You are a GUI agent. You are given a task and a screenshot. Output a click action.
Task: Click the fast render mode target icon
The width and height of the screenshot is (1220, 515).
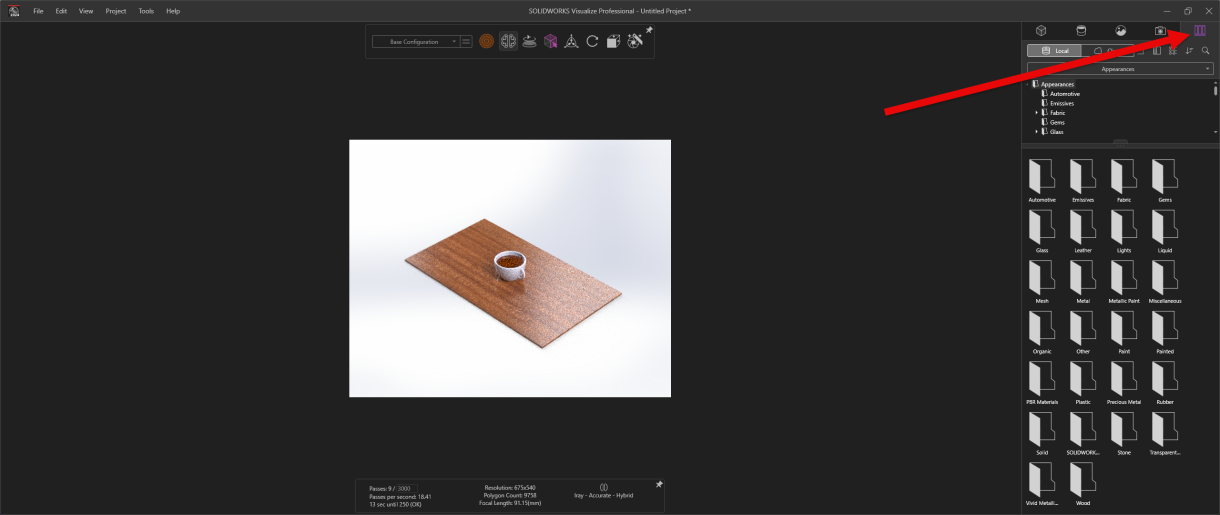pos(486,42)
